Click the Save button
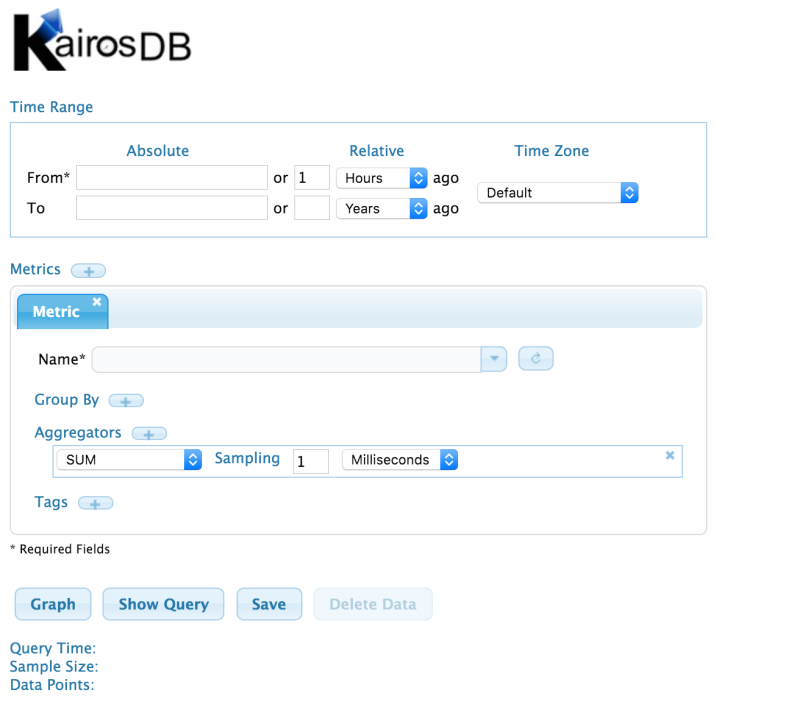 269,604
